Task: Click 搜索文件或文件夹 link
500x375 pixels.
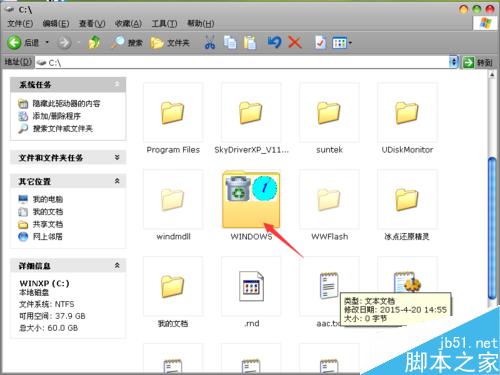Action: (x=62, y=128)
